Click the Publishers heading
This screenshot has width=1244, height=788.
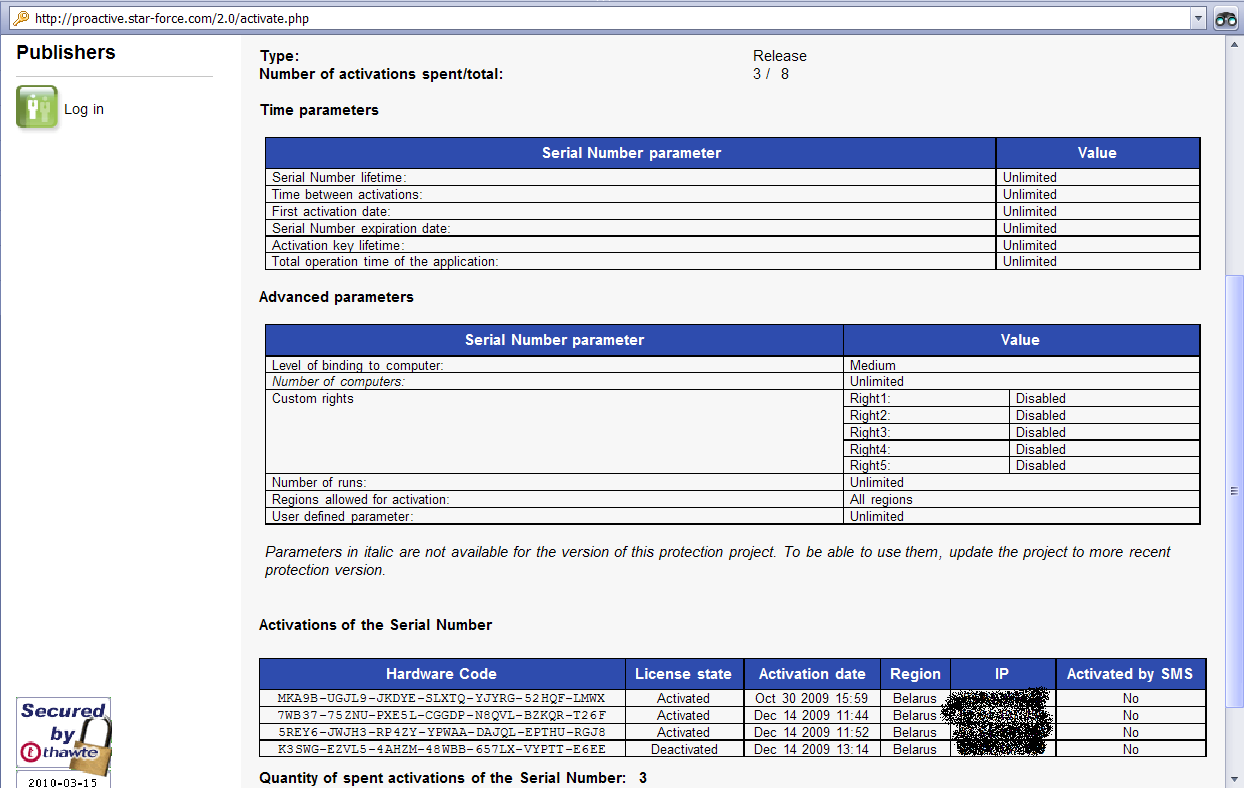(x=66, y=53)
